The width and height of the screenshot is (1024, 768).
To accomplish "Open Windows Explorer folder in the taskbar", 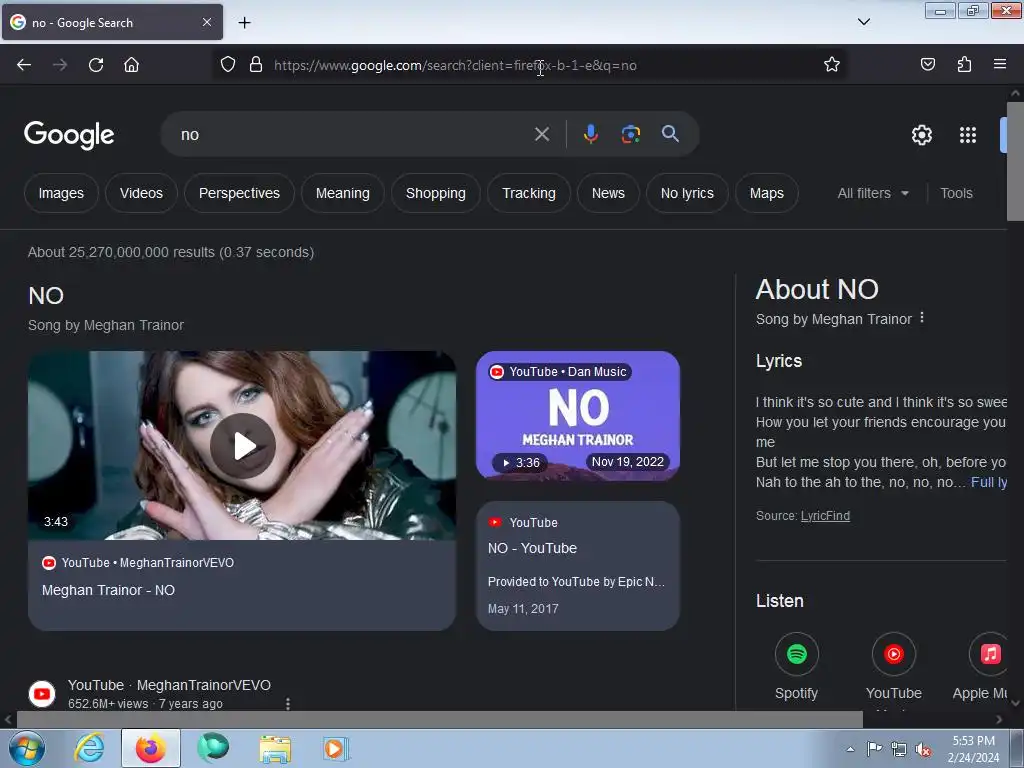I will pyautogui.click(x=275, y=748).
